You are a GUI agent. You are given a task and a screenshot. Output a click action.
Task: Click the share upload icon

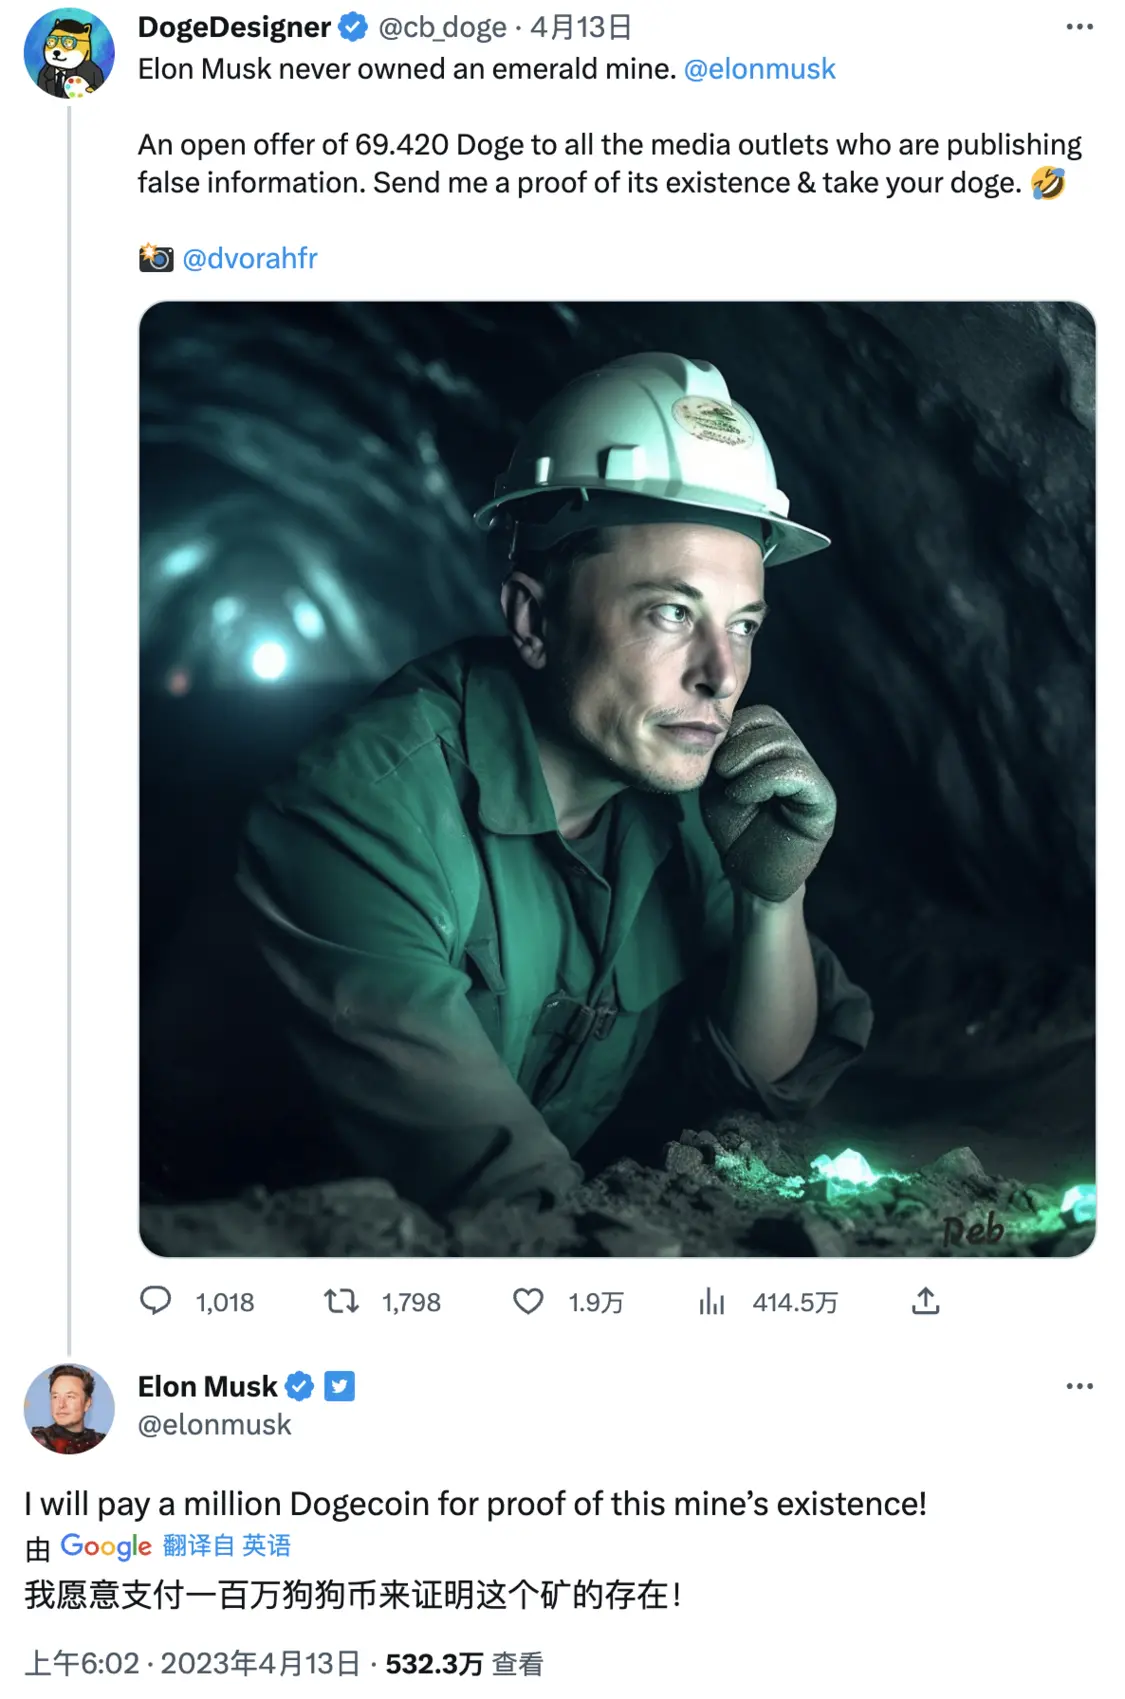pos(926,1301)
